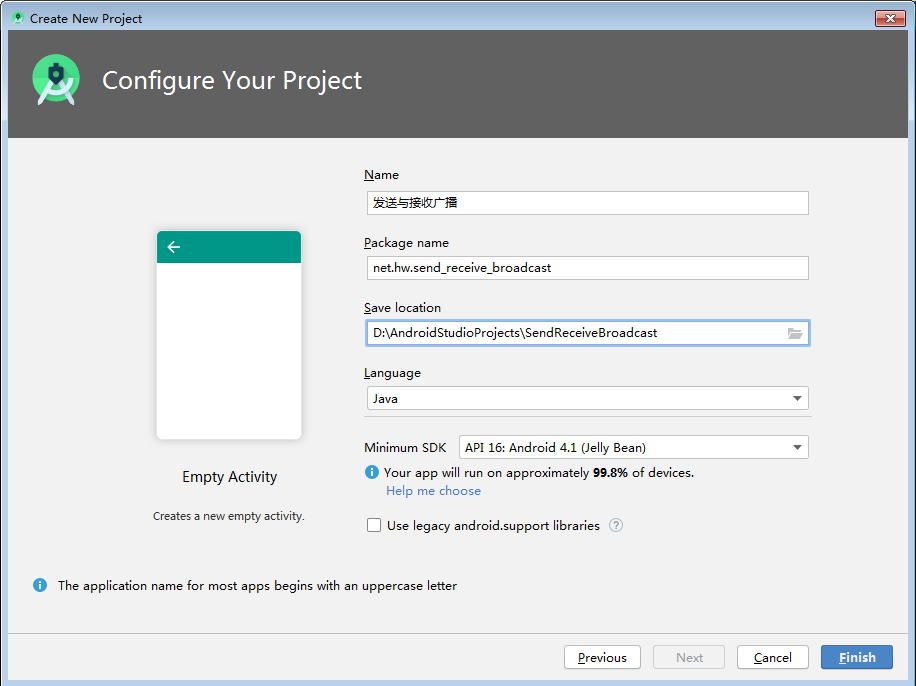
Task: Focus the Name text field
Action: [x=588, y=203]
